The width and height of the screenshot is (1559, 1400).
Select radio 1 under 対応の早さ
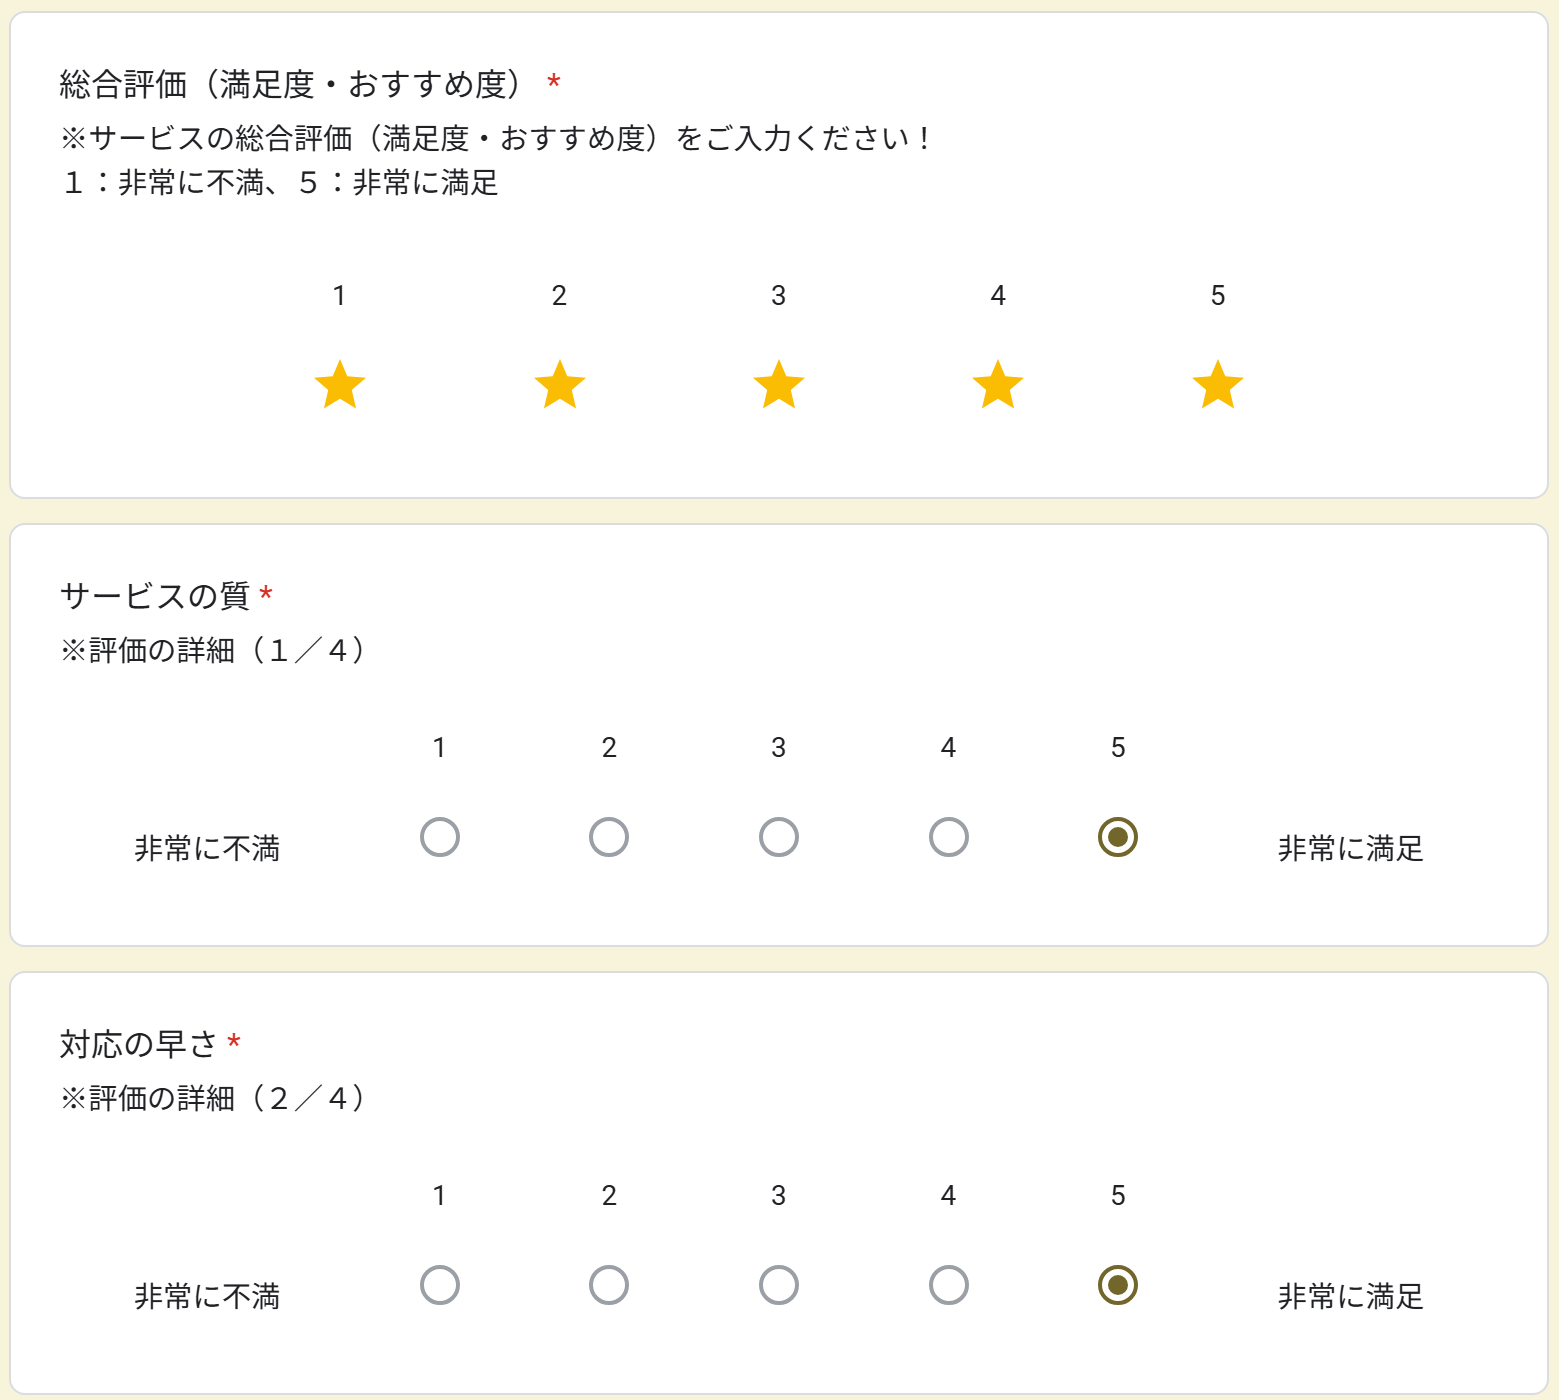pyautogui.click(x=440, y=1285)
